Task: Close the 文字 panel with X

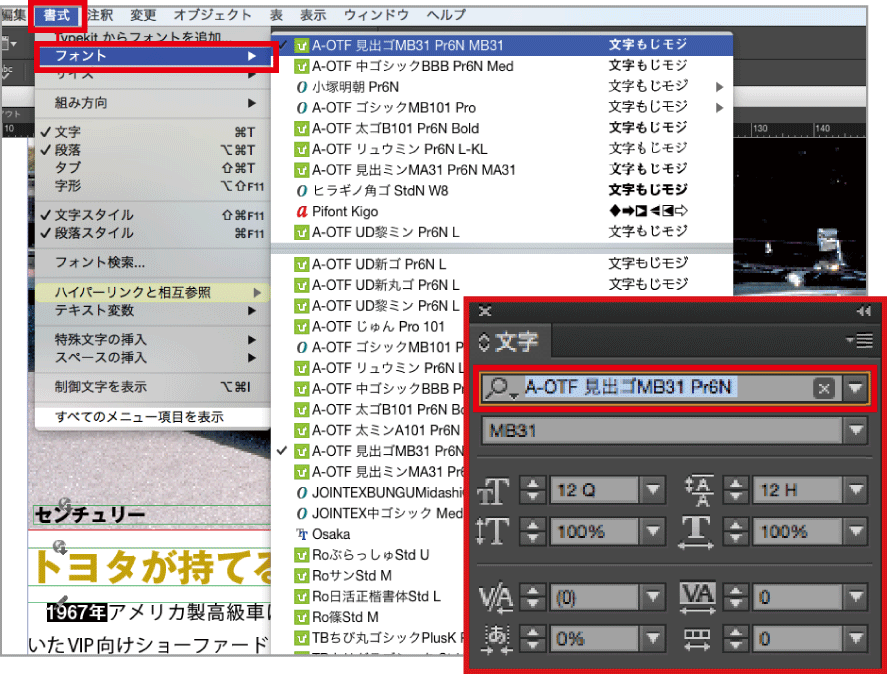Action: [x=485, y=311]
